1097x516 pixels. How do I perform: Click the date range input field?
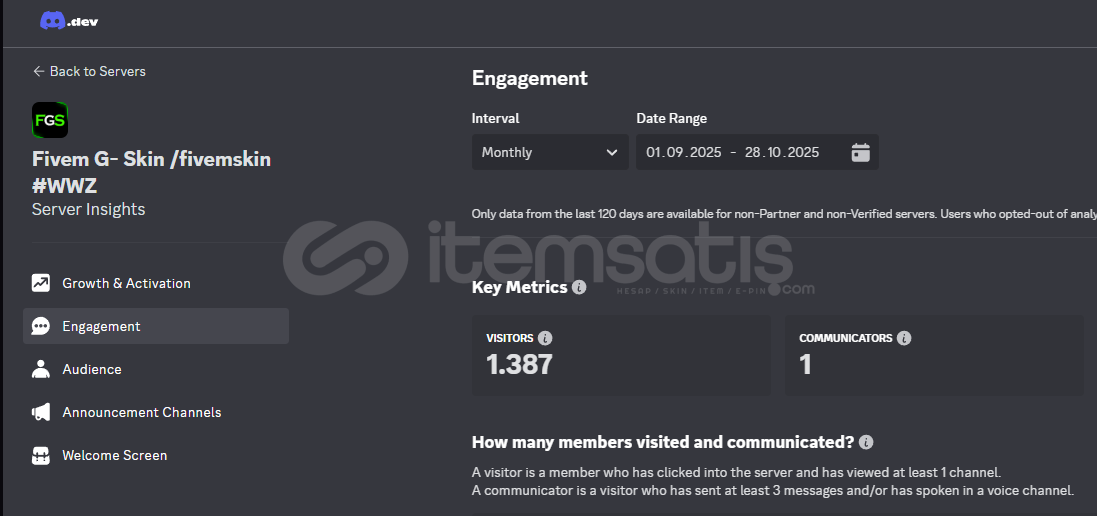click(x=733, y=152)
